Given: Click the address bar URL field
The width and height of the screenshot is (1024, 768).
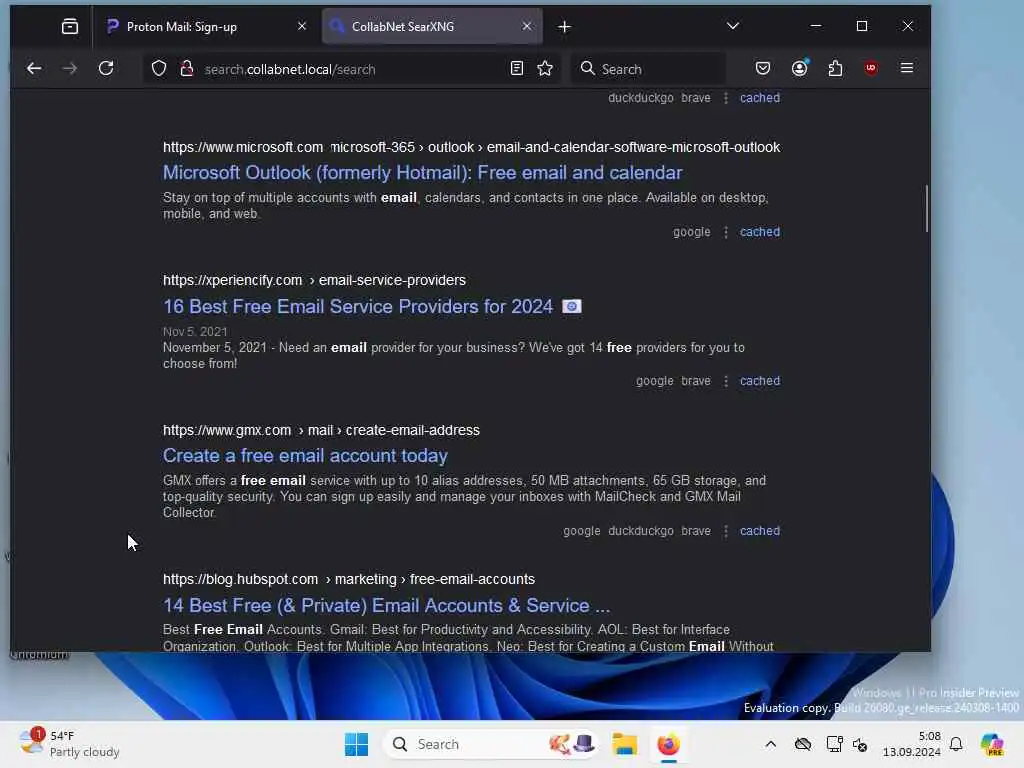Looking at the screenshot, I should (x=353, y=69).
